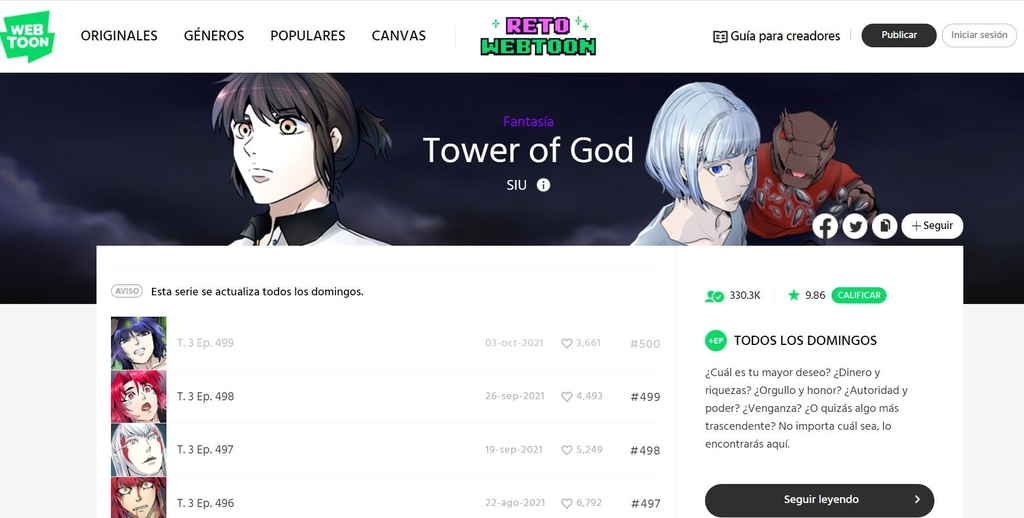Click heart icon for T. 3 Ep. 498
Viewport: 1024px width, 518px height.
coord(567,397)
